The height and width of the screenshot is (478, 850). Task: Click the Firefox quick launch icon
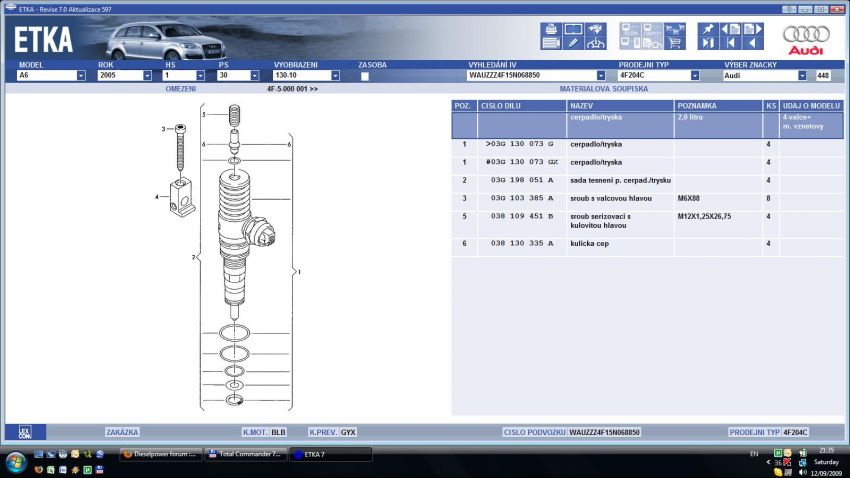coord(38,470)
